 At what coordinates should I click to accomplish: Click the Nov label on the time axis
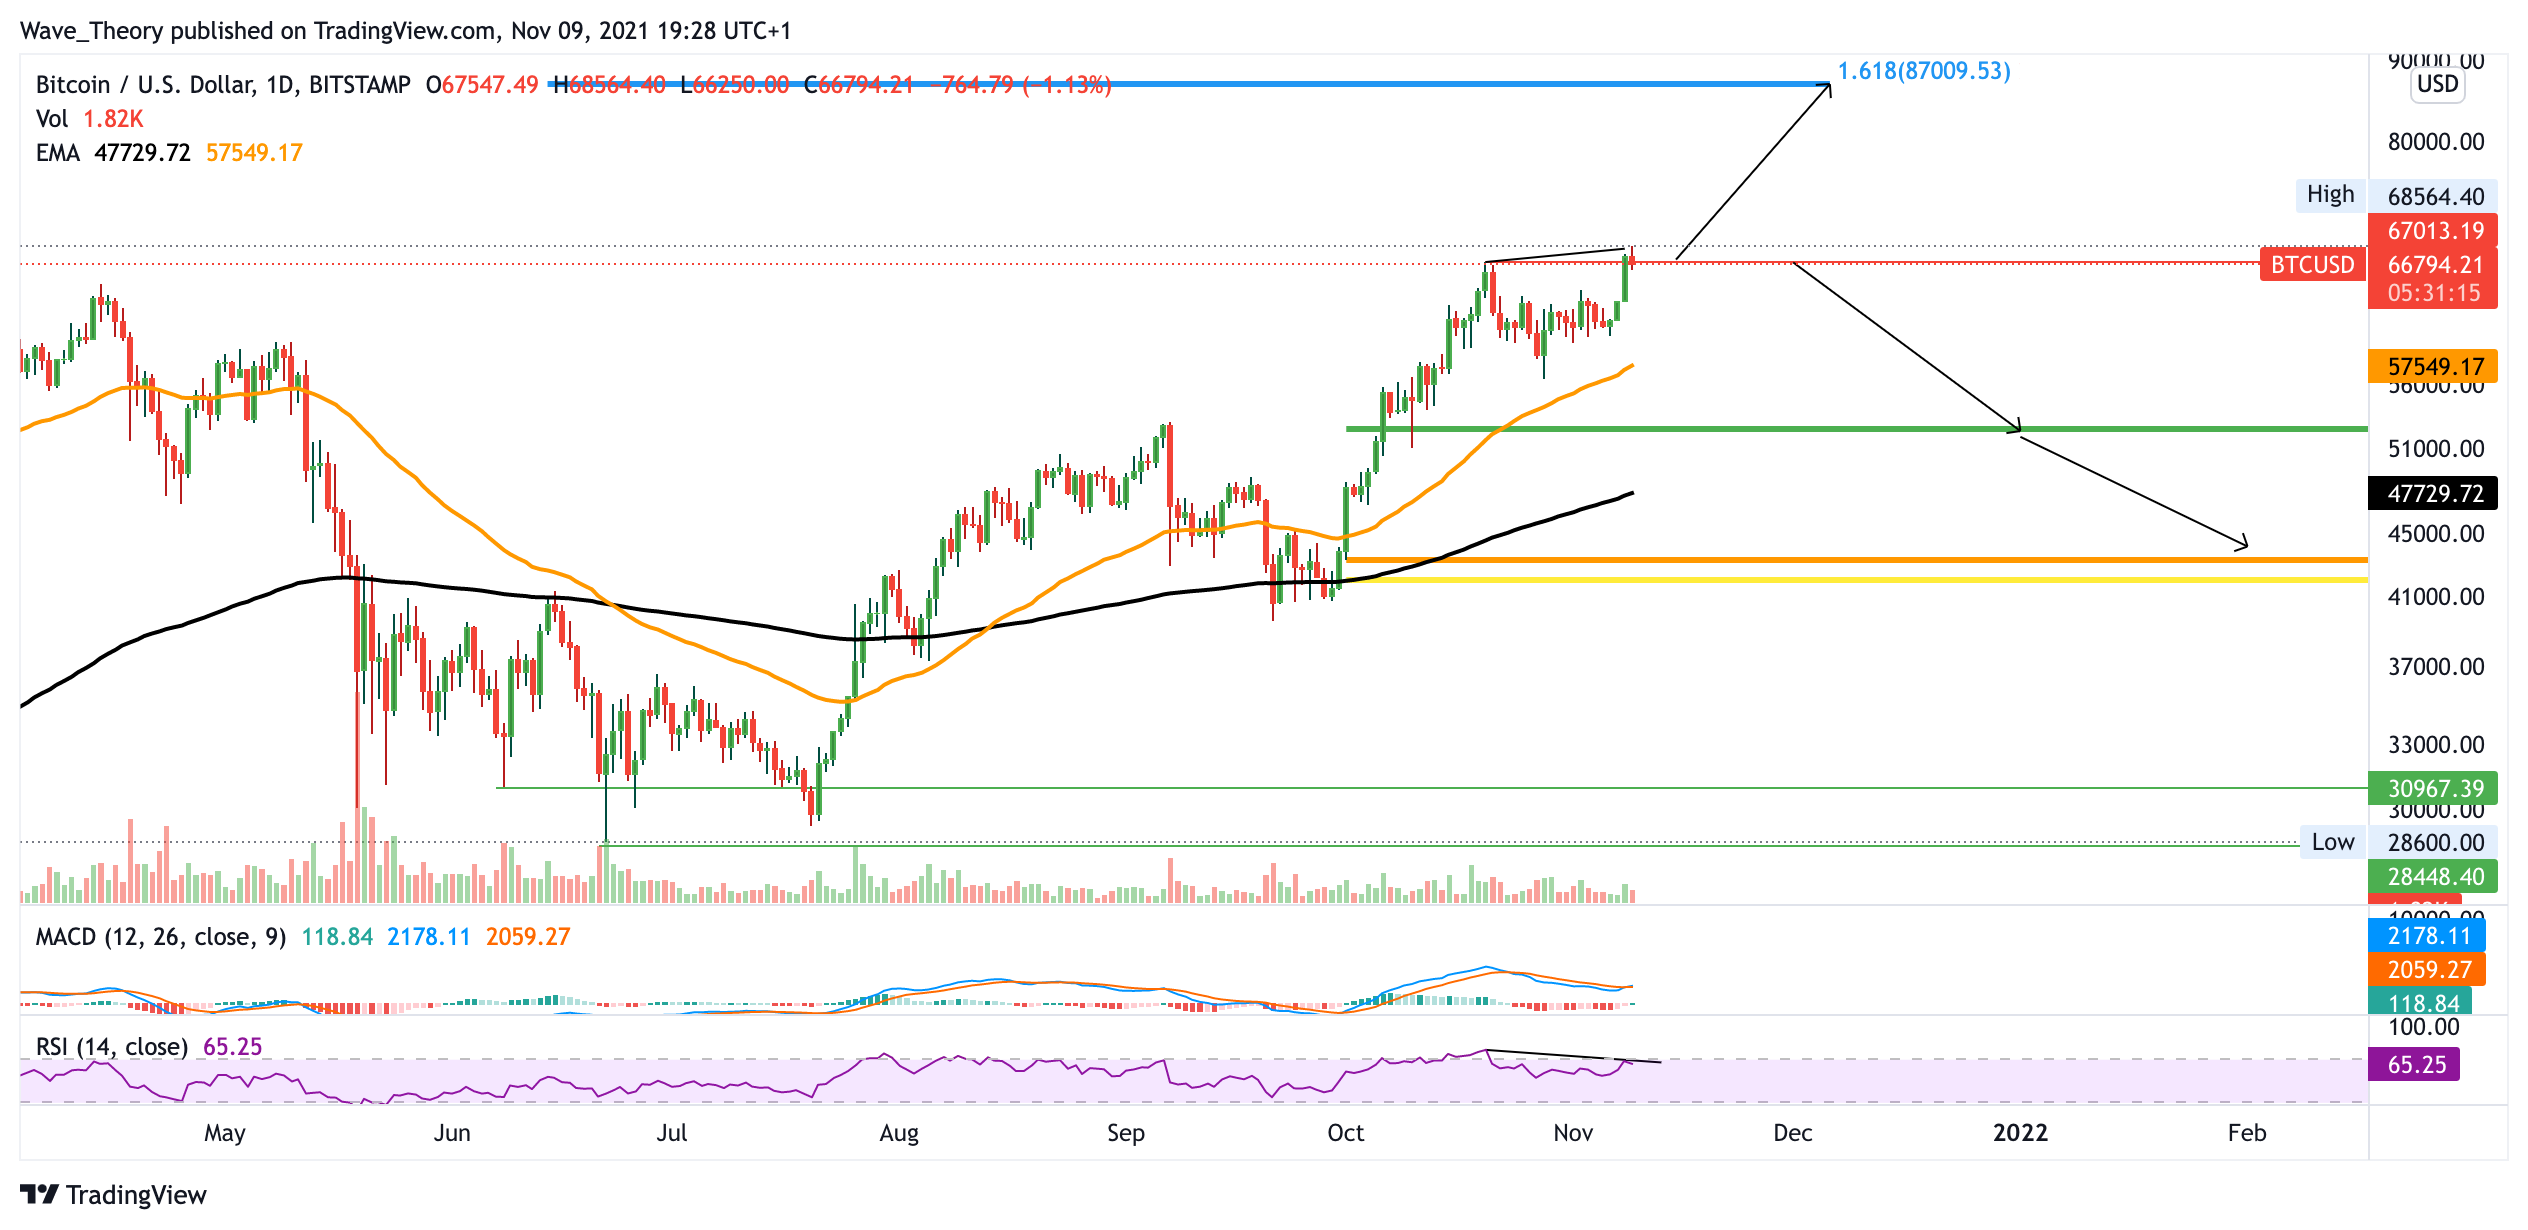[x=1572, y=1133]
